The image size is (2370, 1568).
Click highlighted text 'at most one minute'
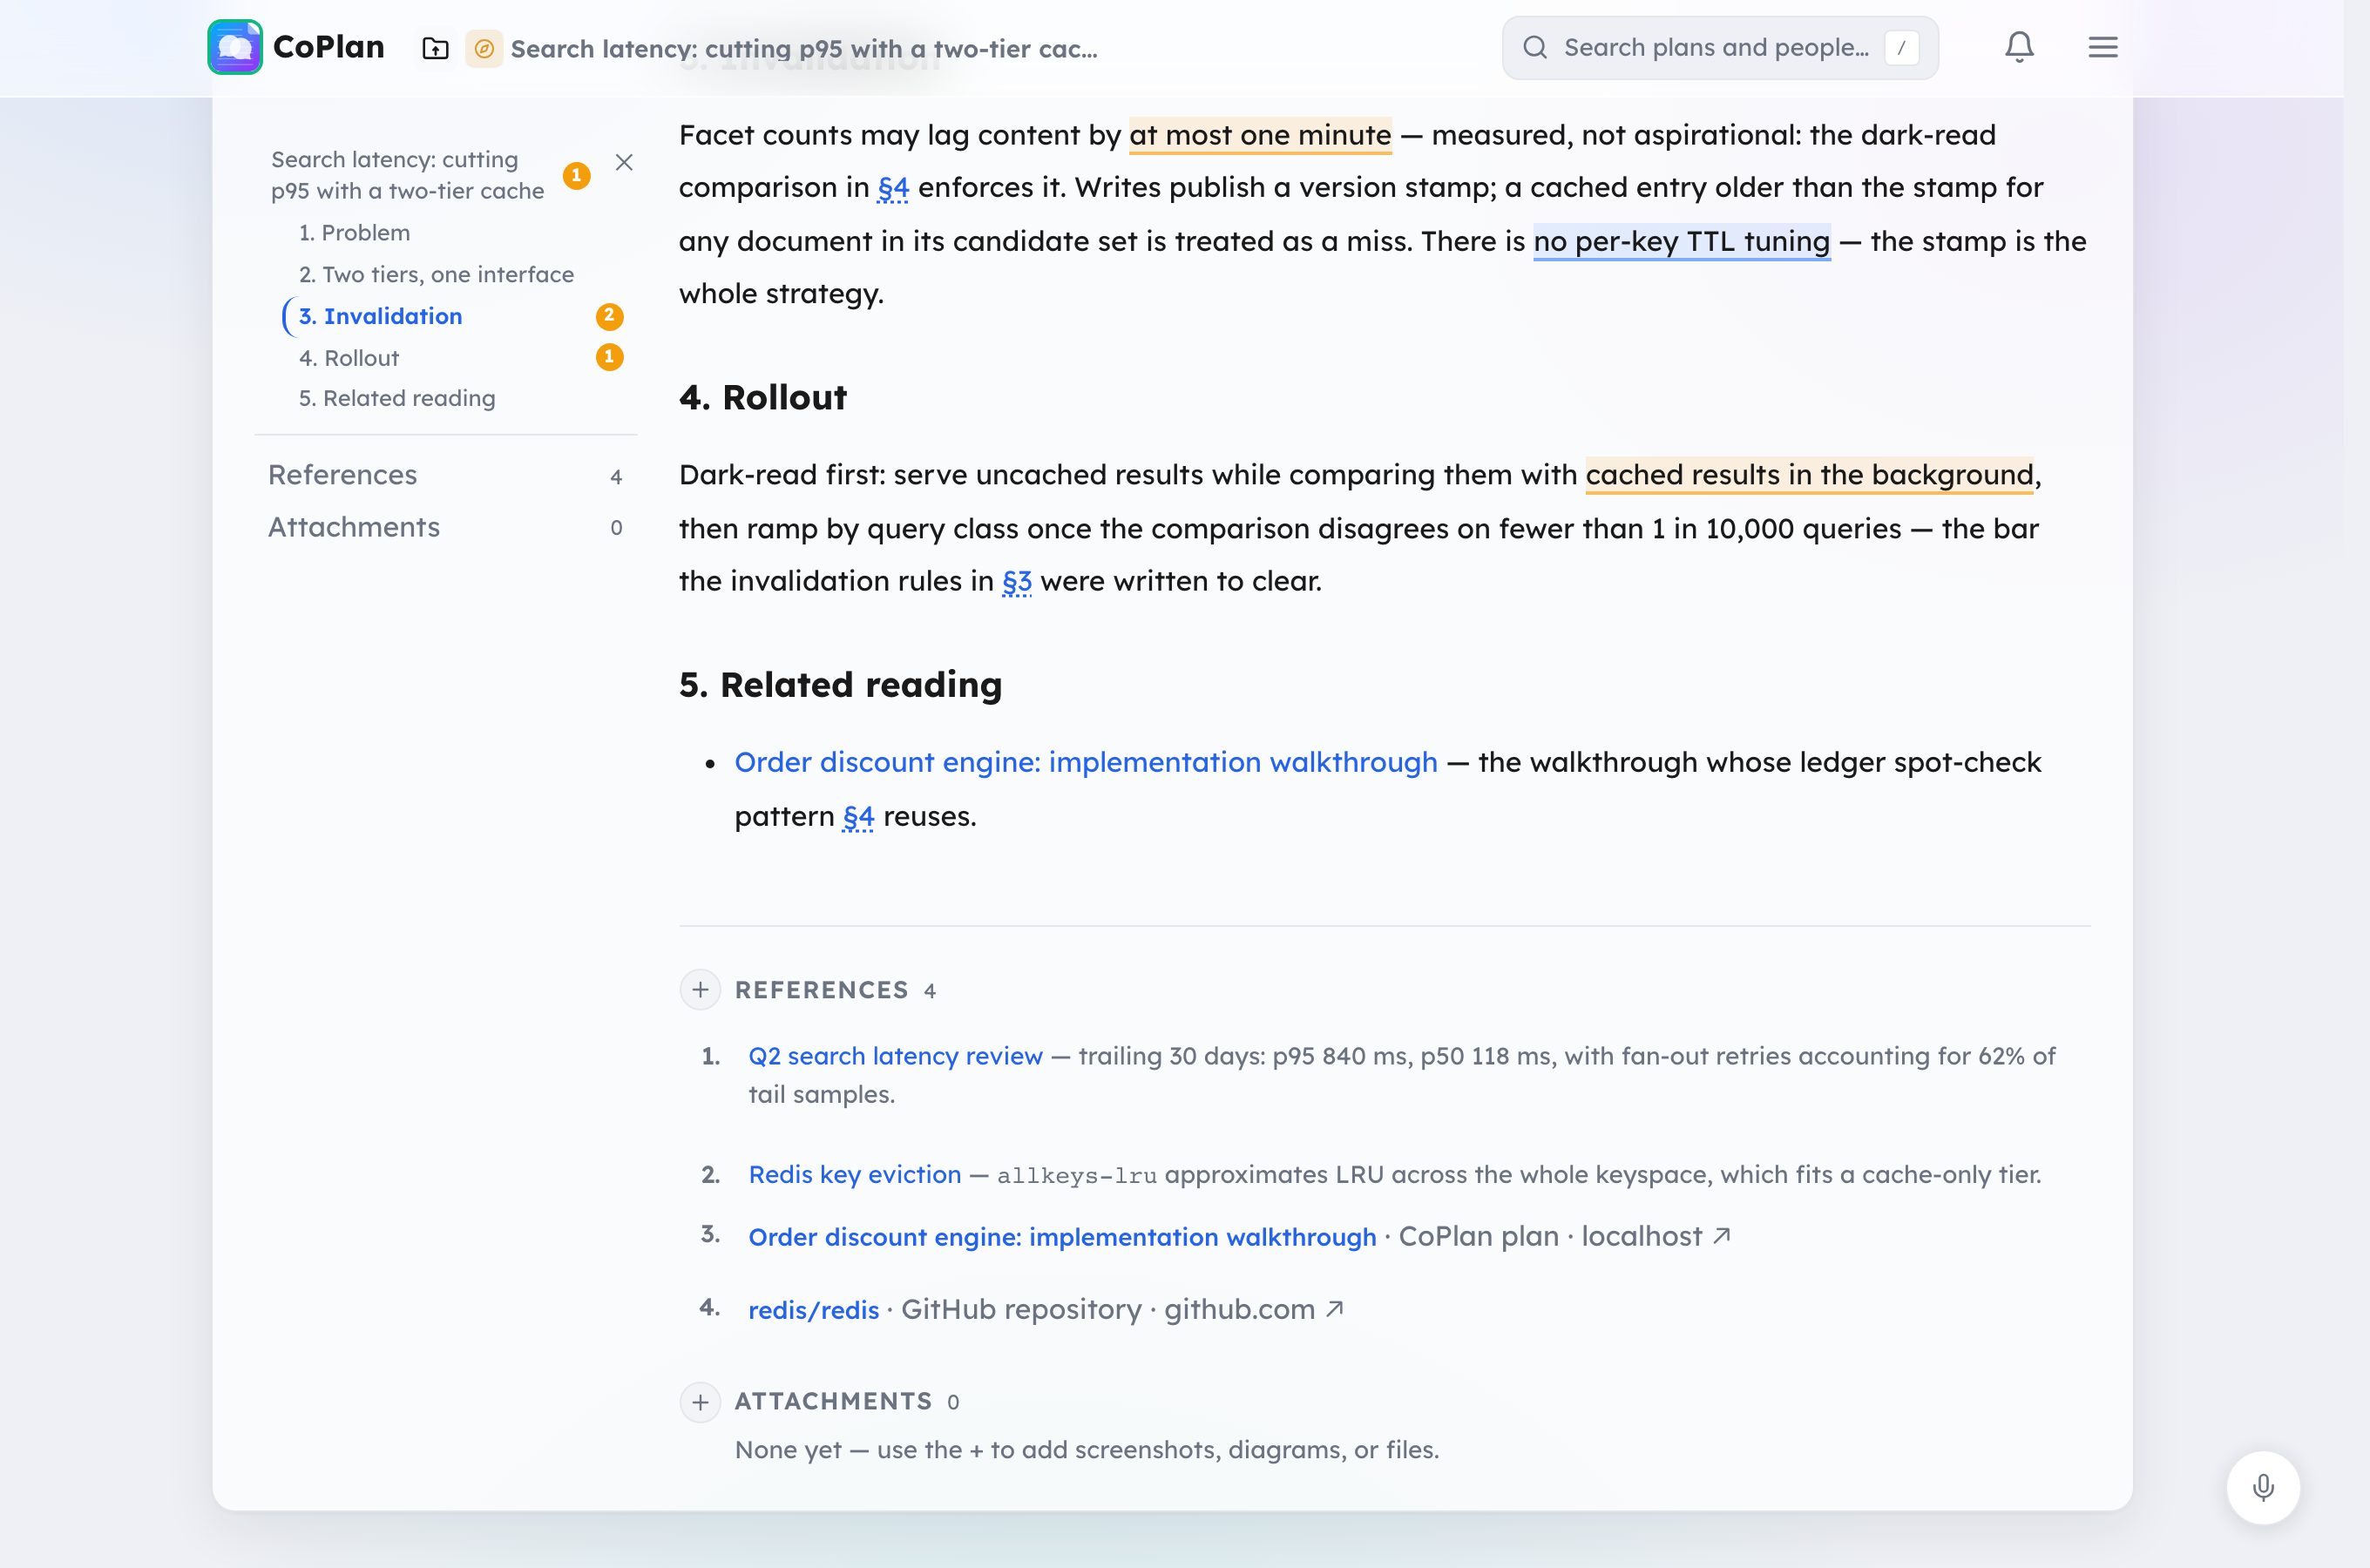1260,135
